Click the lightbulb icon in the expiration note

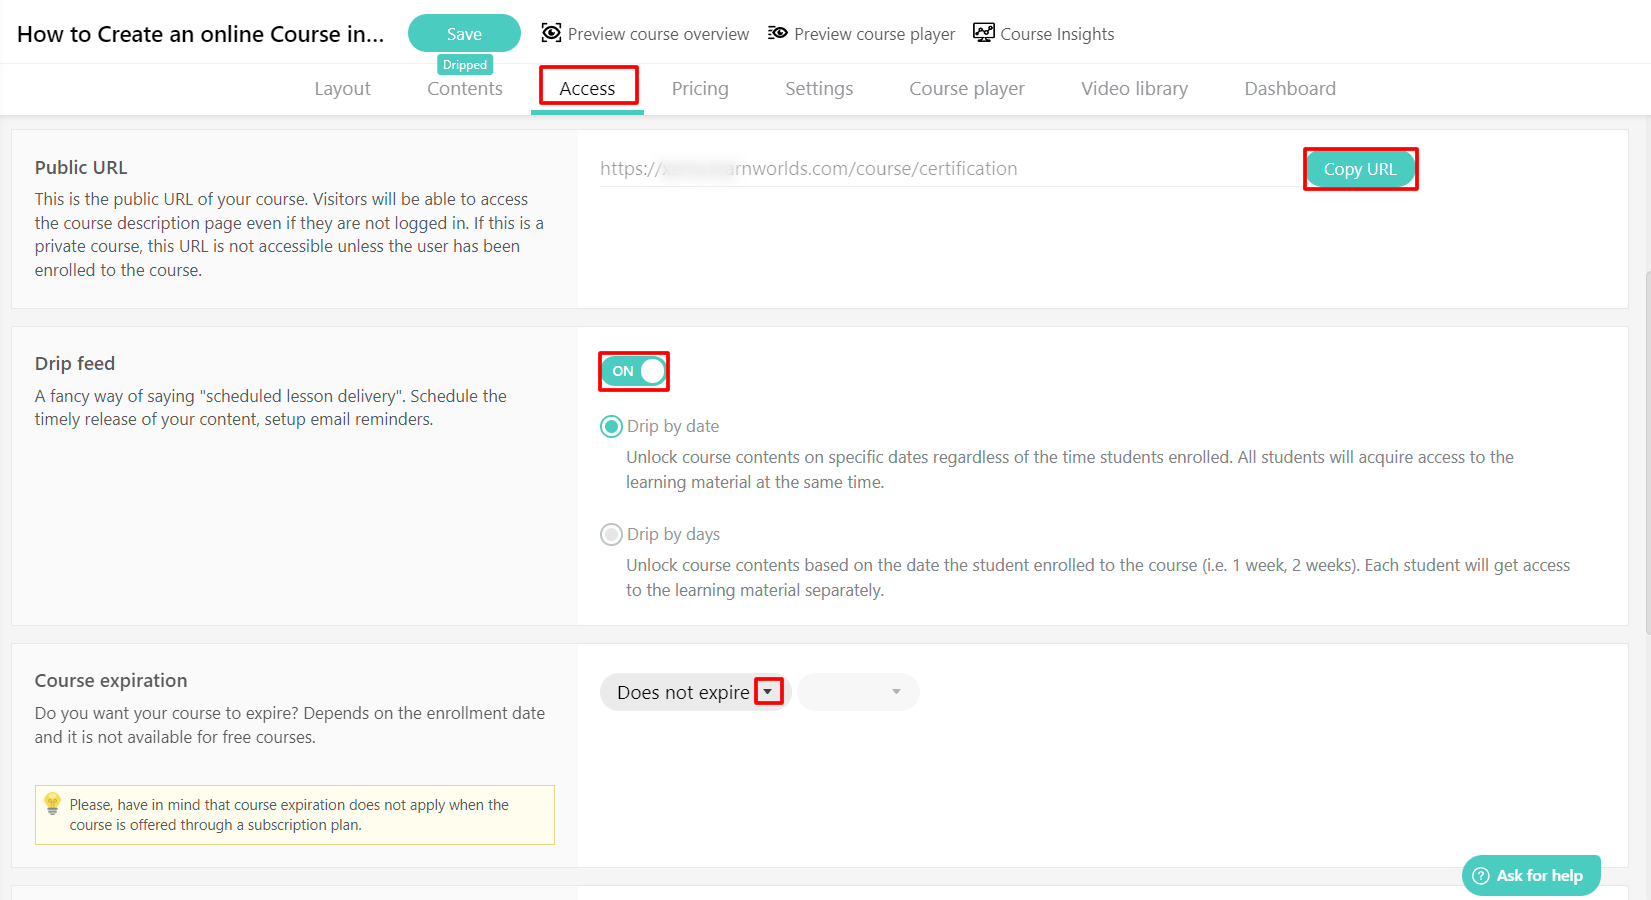(x=52, y=804)
